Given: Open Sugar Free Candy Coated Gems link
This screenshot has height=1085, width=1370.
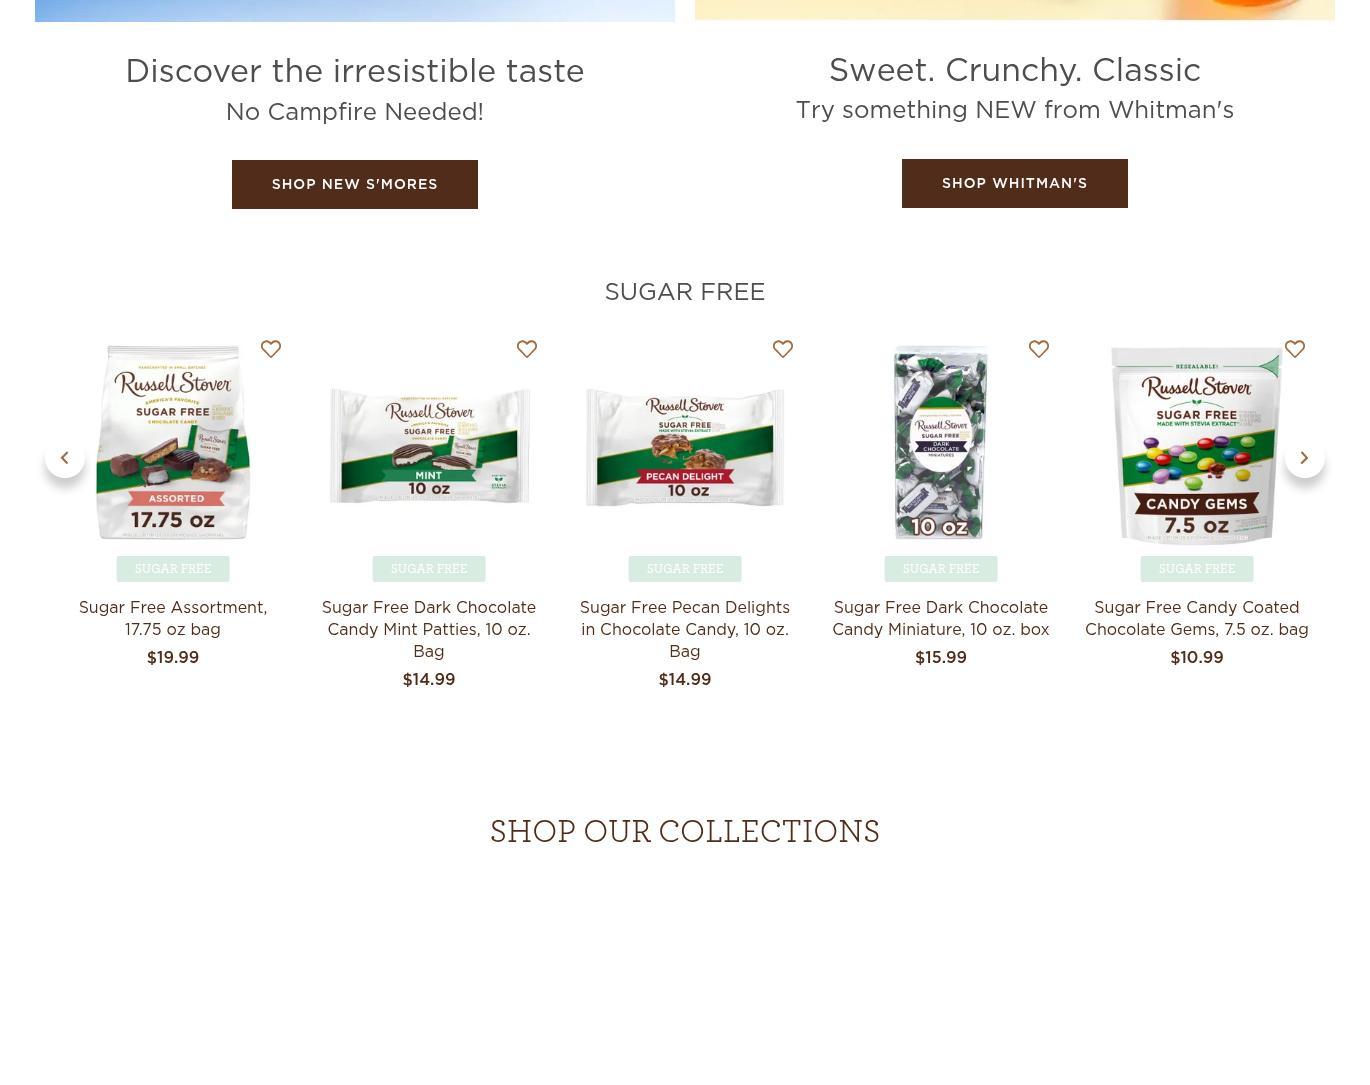Looking at the screenshot, I should (x=1197, y=618).
